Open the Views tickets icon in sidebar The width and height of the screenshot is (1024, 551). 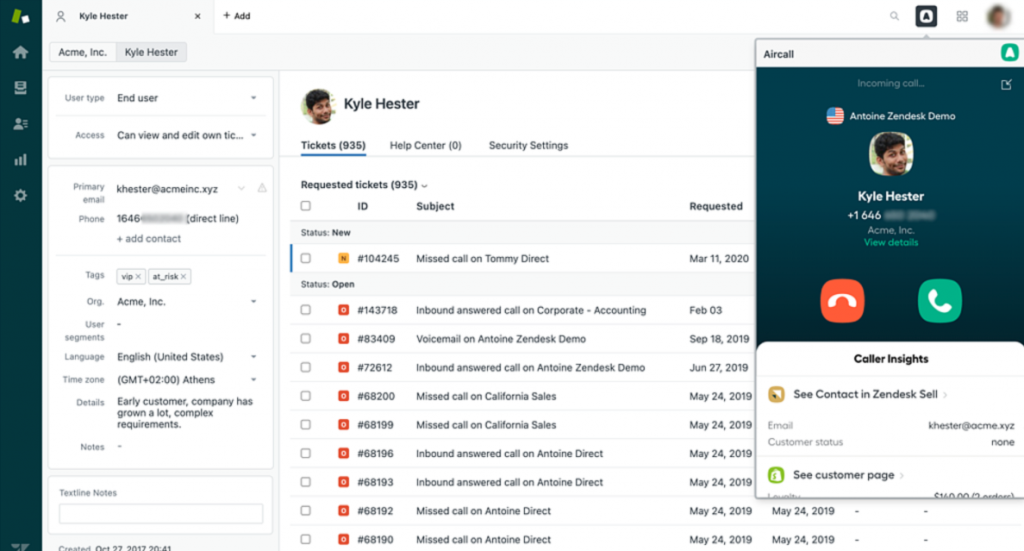pyautogui.click(x=20, y=87)
